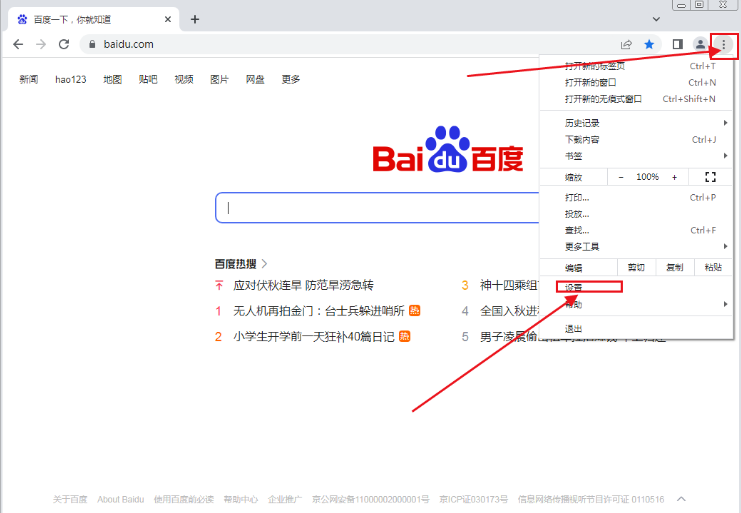Select 打开新的窗口 menu item

[637, 83]
